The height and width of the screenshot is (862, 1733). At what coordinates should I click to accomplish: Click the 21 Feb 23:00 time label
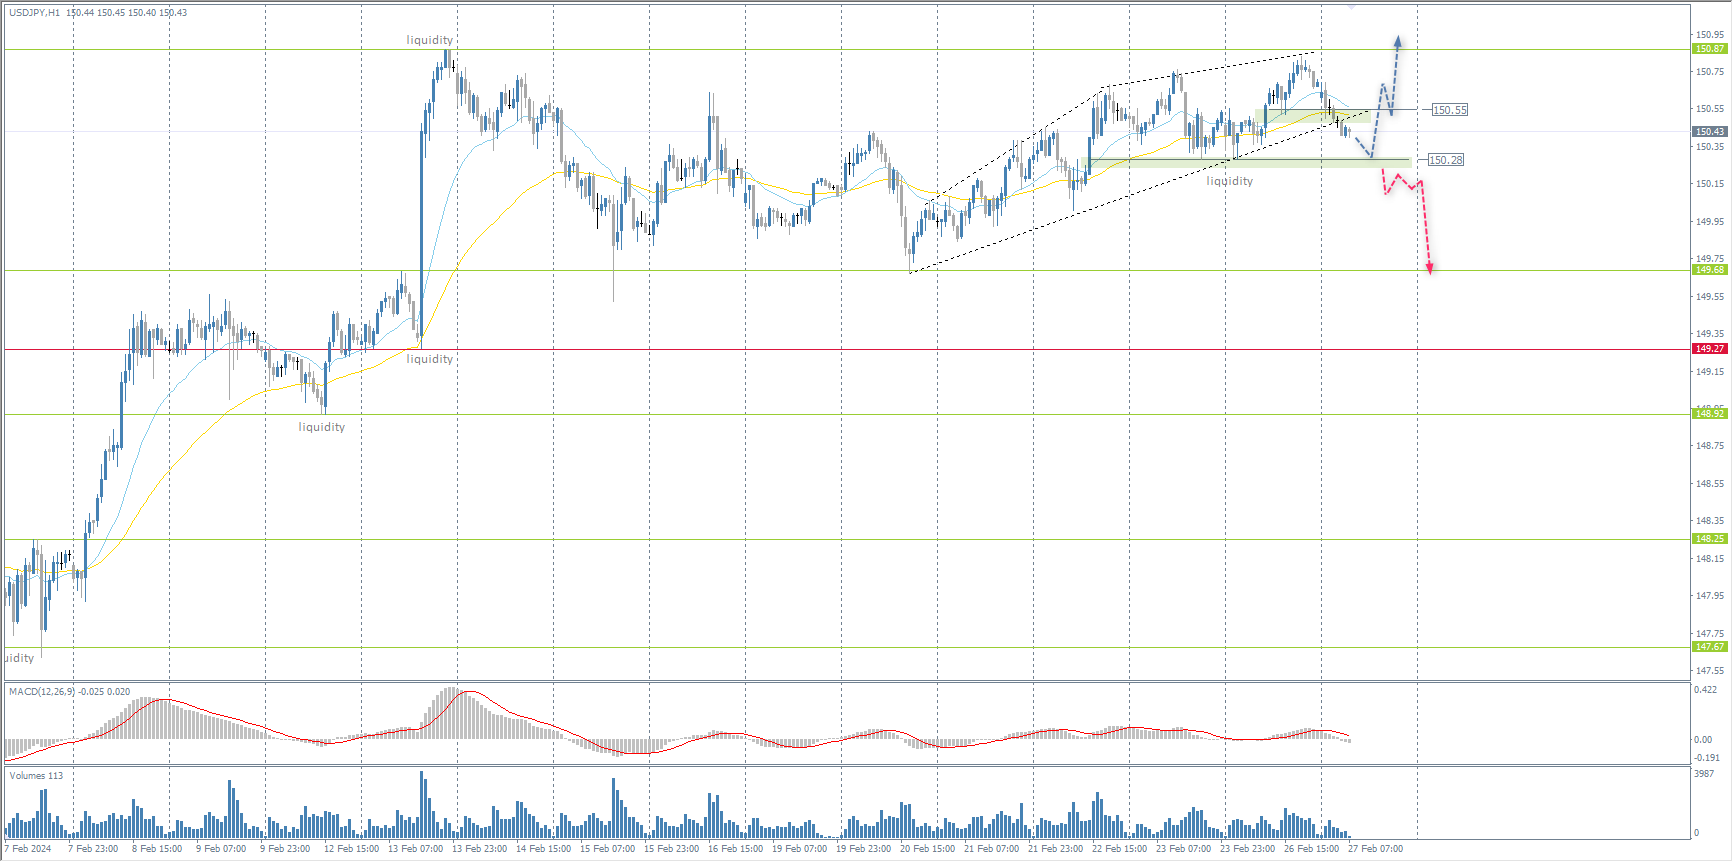tap(1055, 849)
